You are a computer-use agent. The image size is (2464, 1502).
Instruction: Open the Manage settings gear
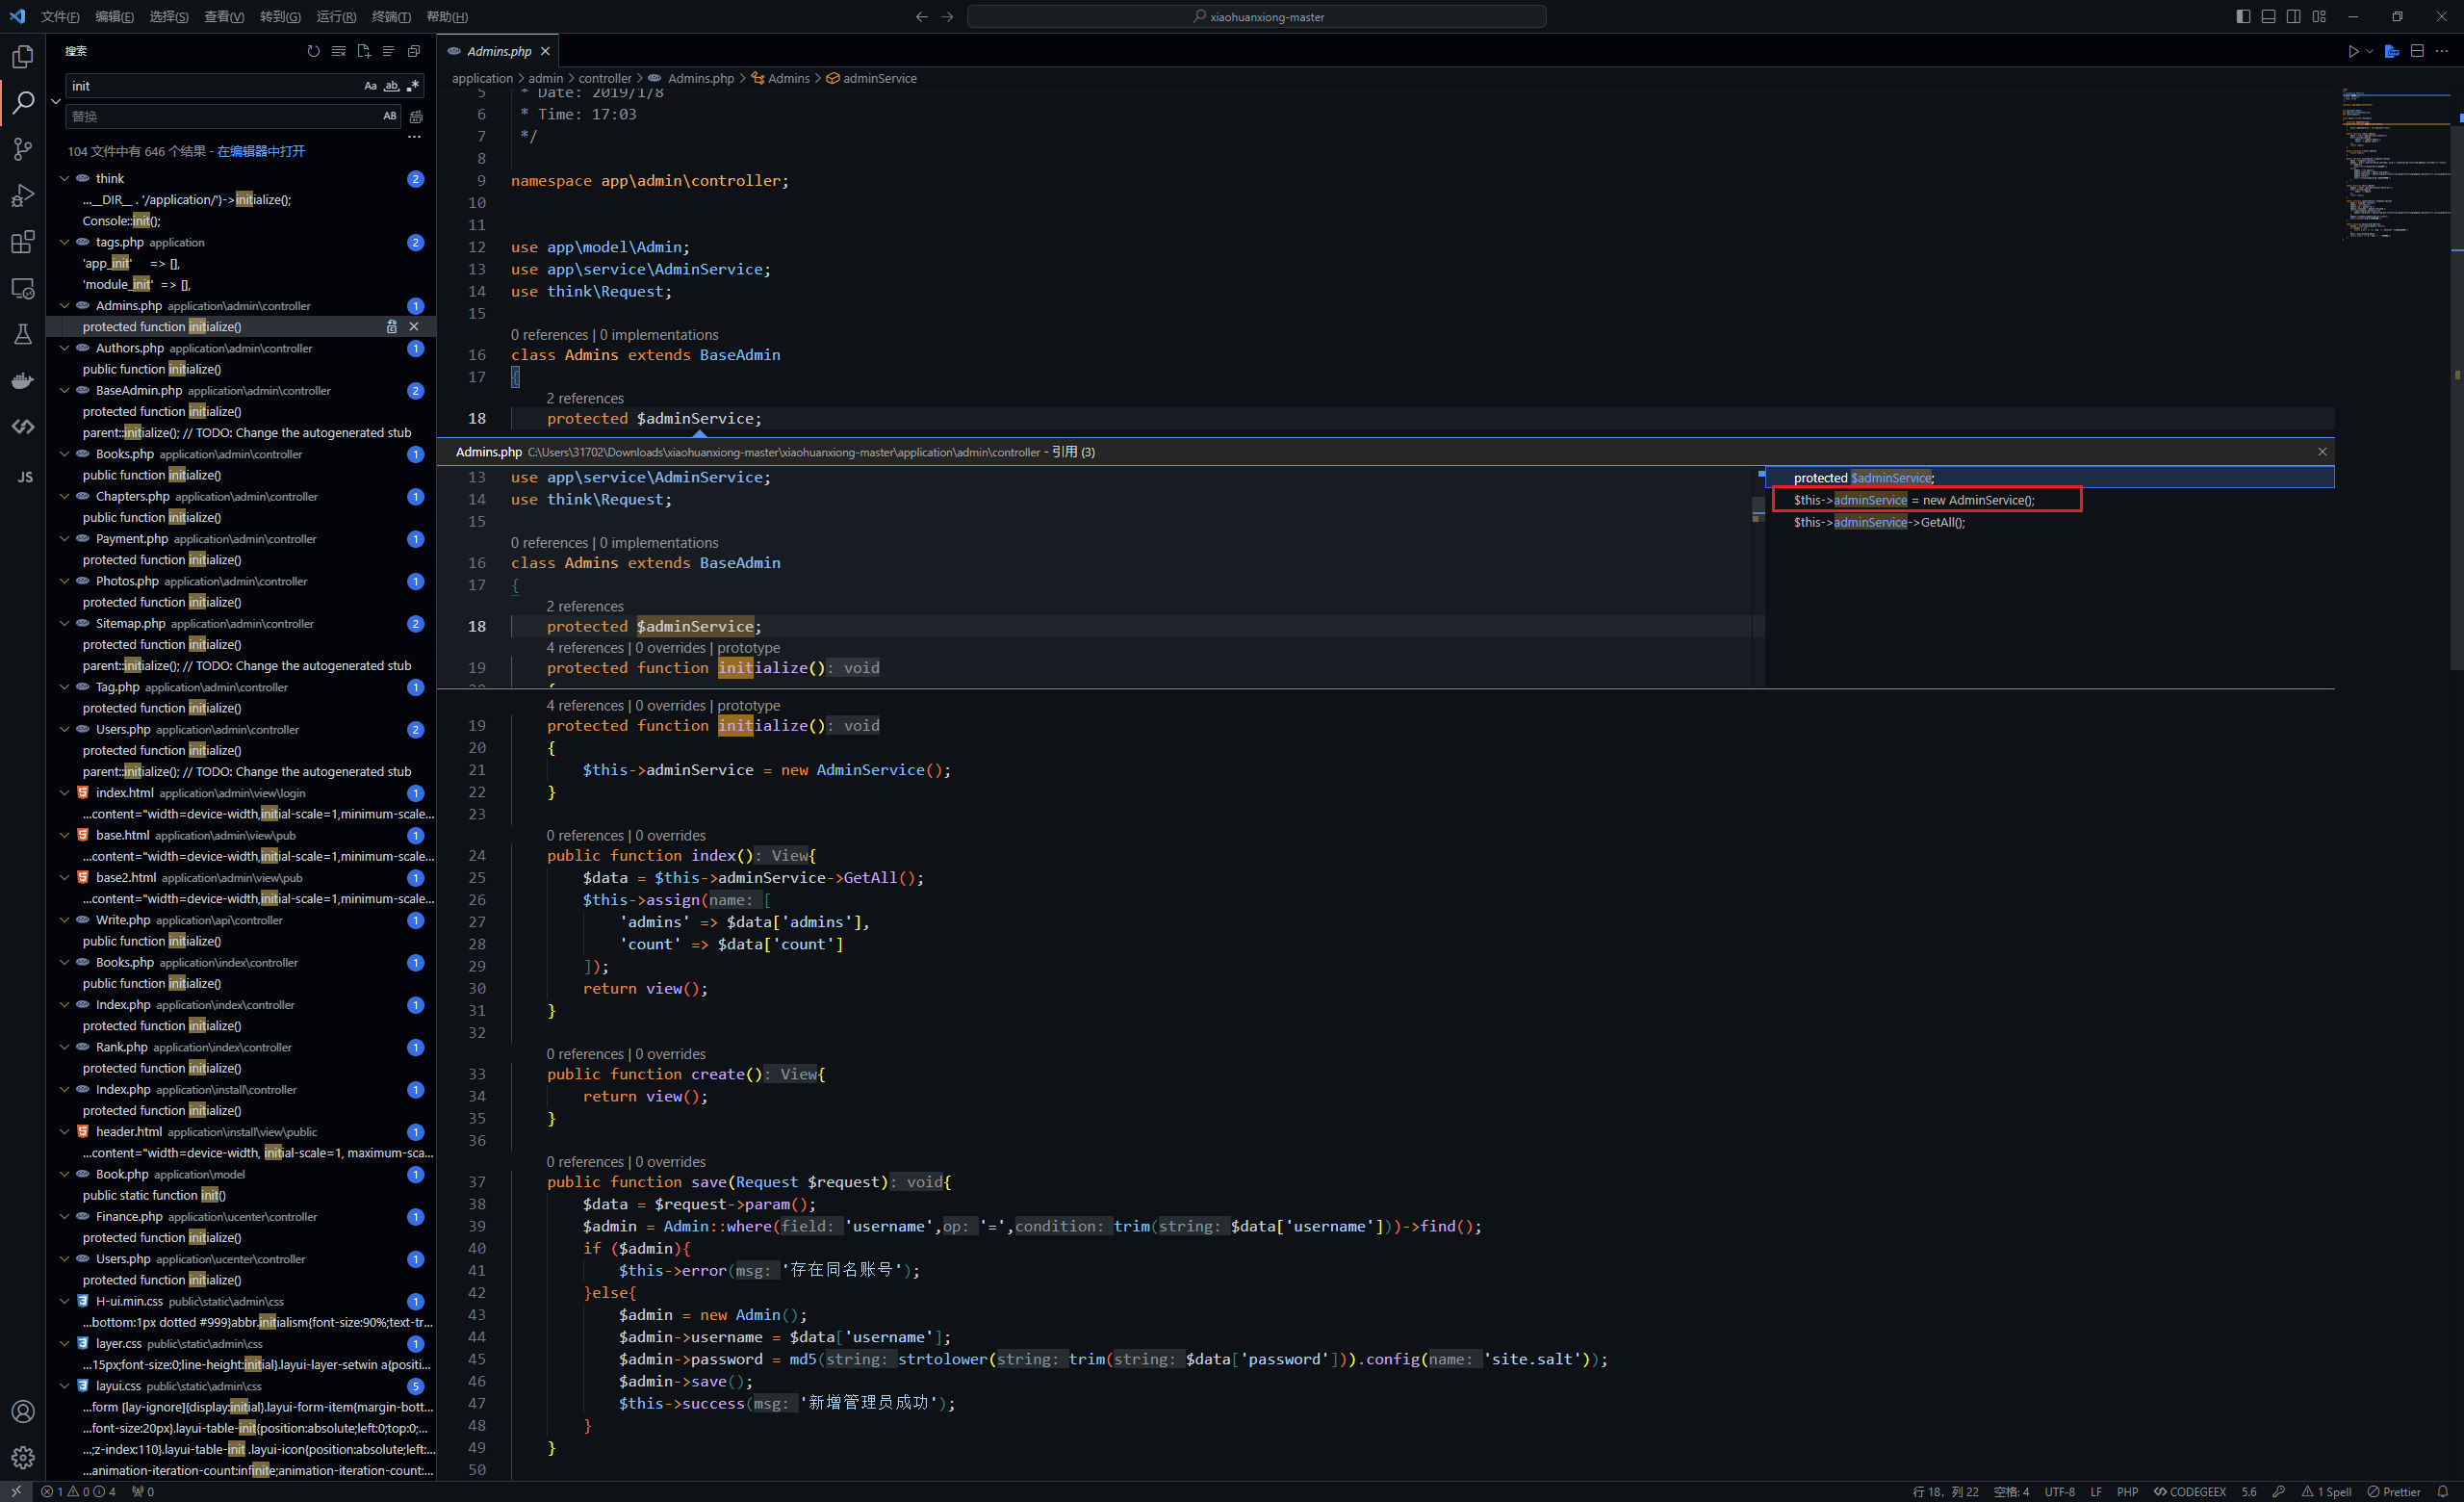click(22, 1457)
